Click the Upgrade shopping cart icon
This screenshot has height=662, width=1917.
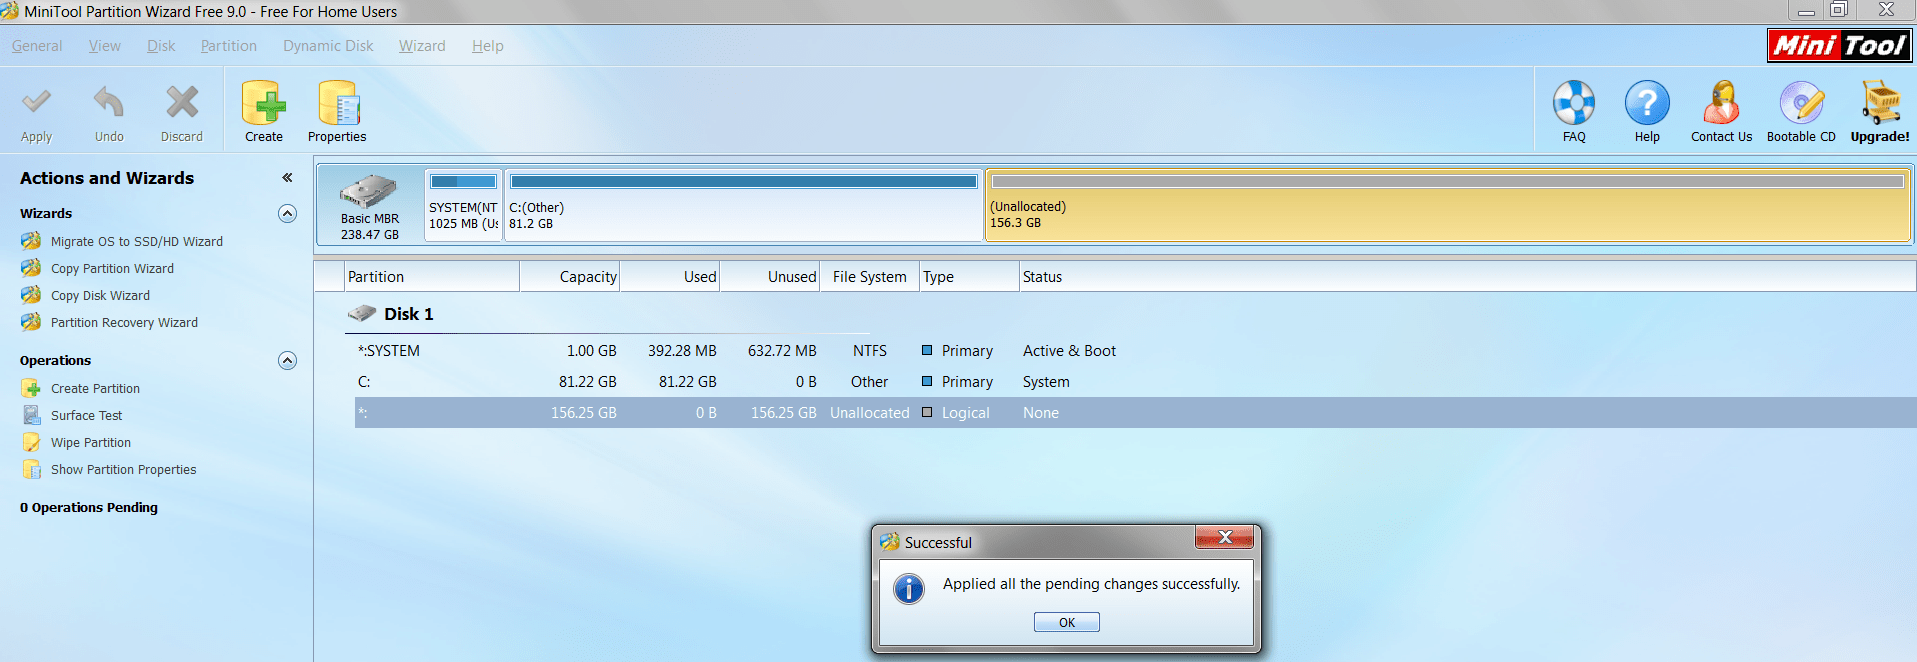tap(1880, 102)
